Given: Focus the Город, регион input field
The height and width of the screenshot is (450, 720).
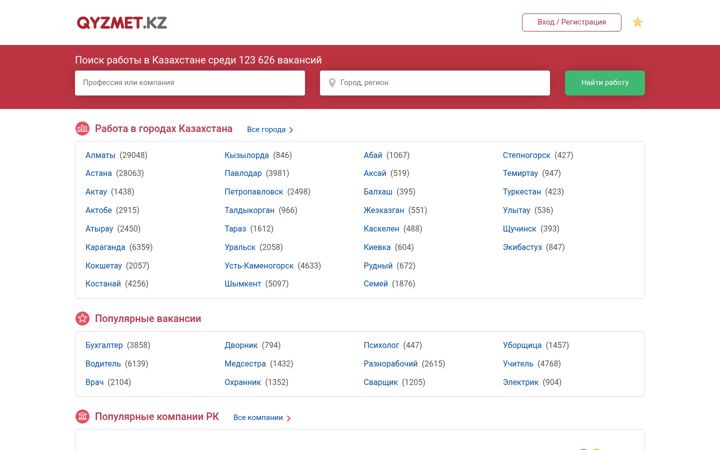Looking at the screenshot, I should [435, 83].
